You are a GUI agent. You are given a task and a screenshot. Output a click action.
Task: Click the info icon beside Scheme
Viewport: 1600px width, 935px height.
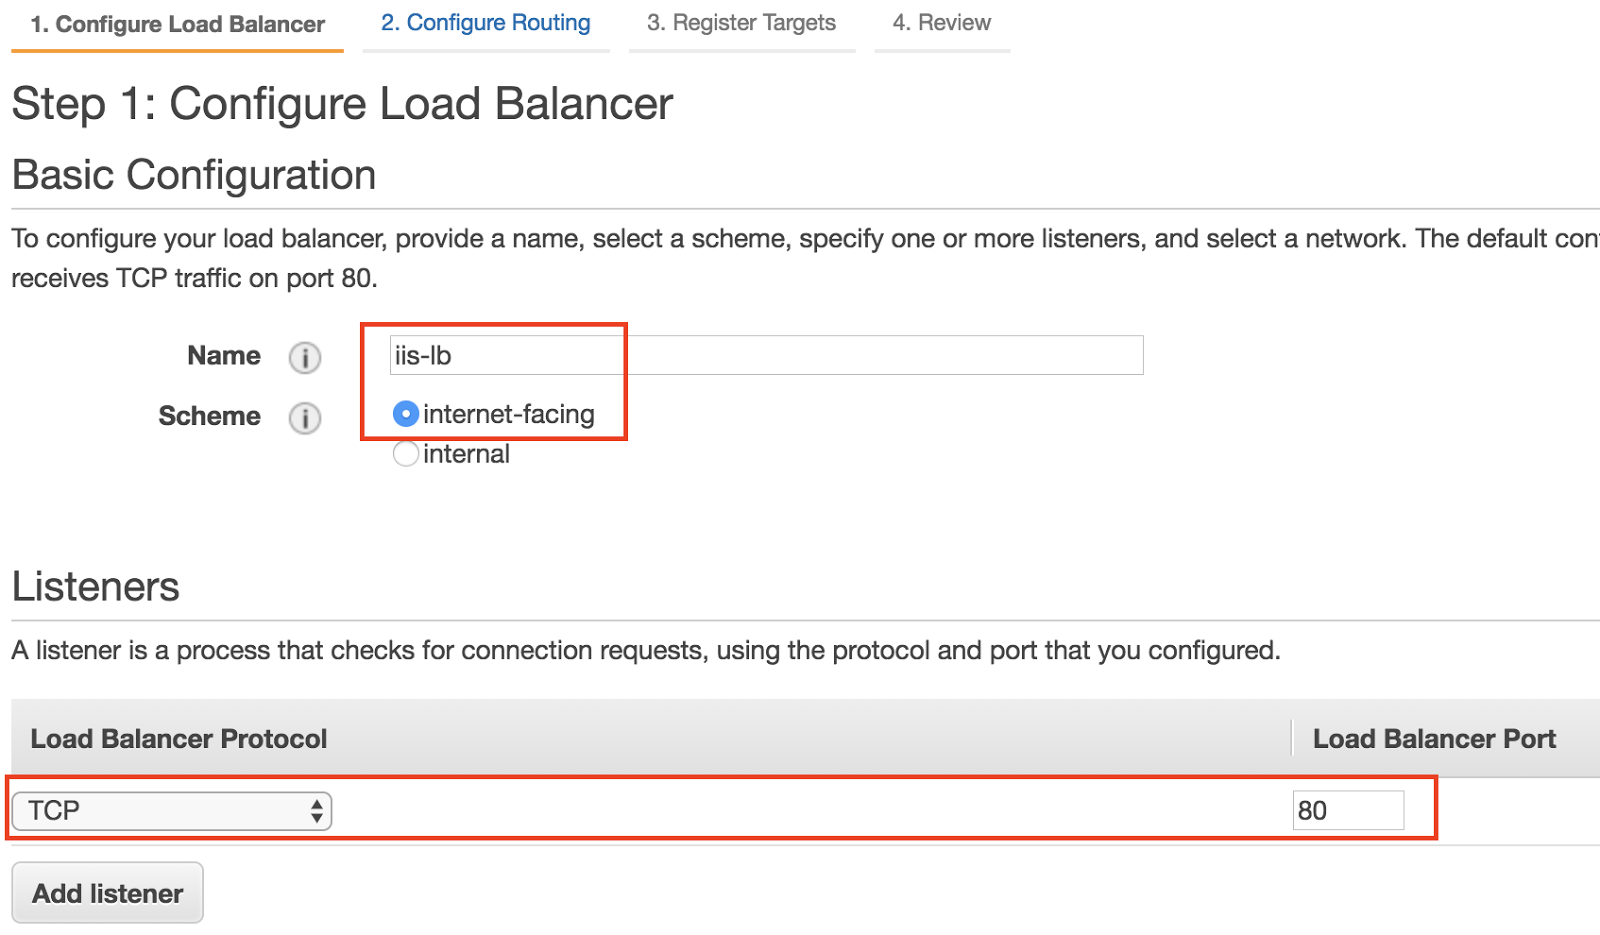point(305,417)
